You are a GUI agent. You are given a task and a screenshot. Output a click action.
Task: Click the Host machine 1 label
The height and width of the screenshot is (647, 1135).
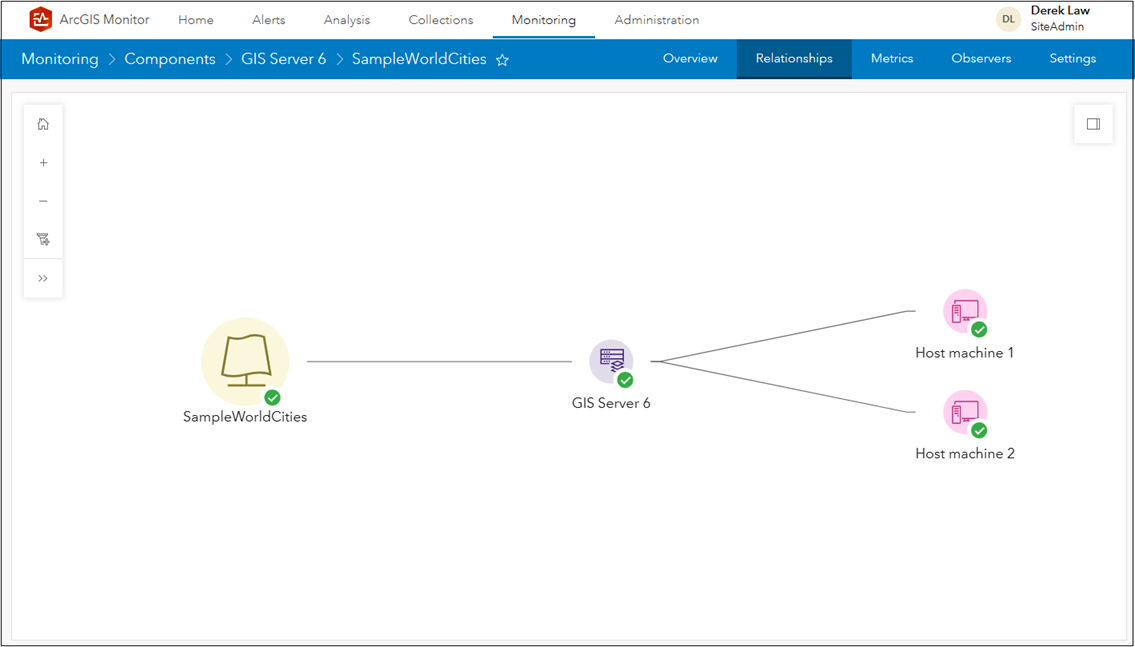point(965,353)
